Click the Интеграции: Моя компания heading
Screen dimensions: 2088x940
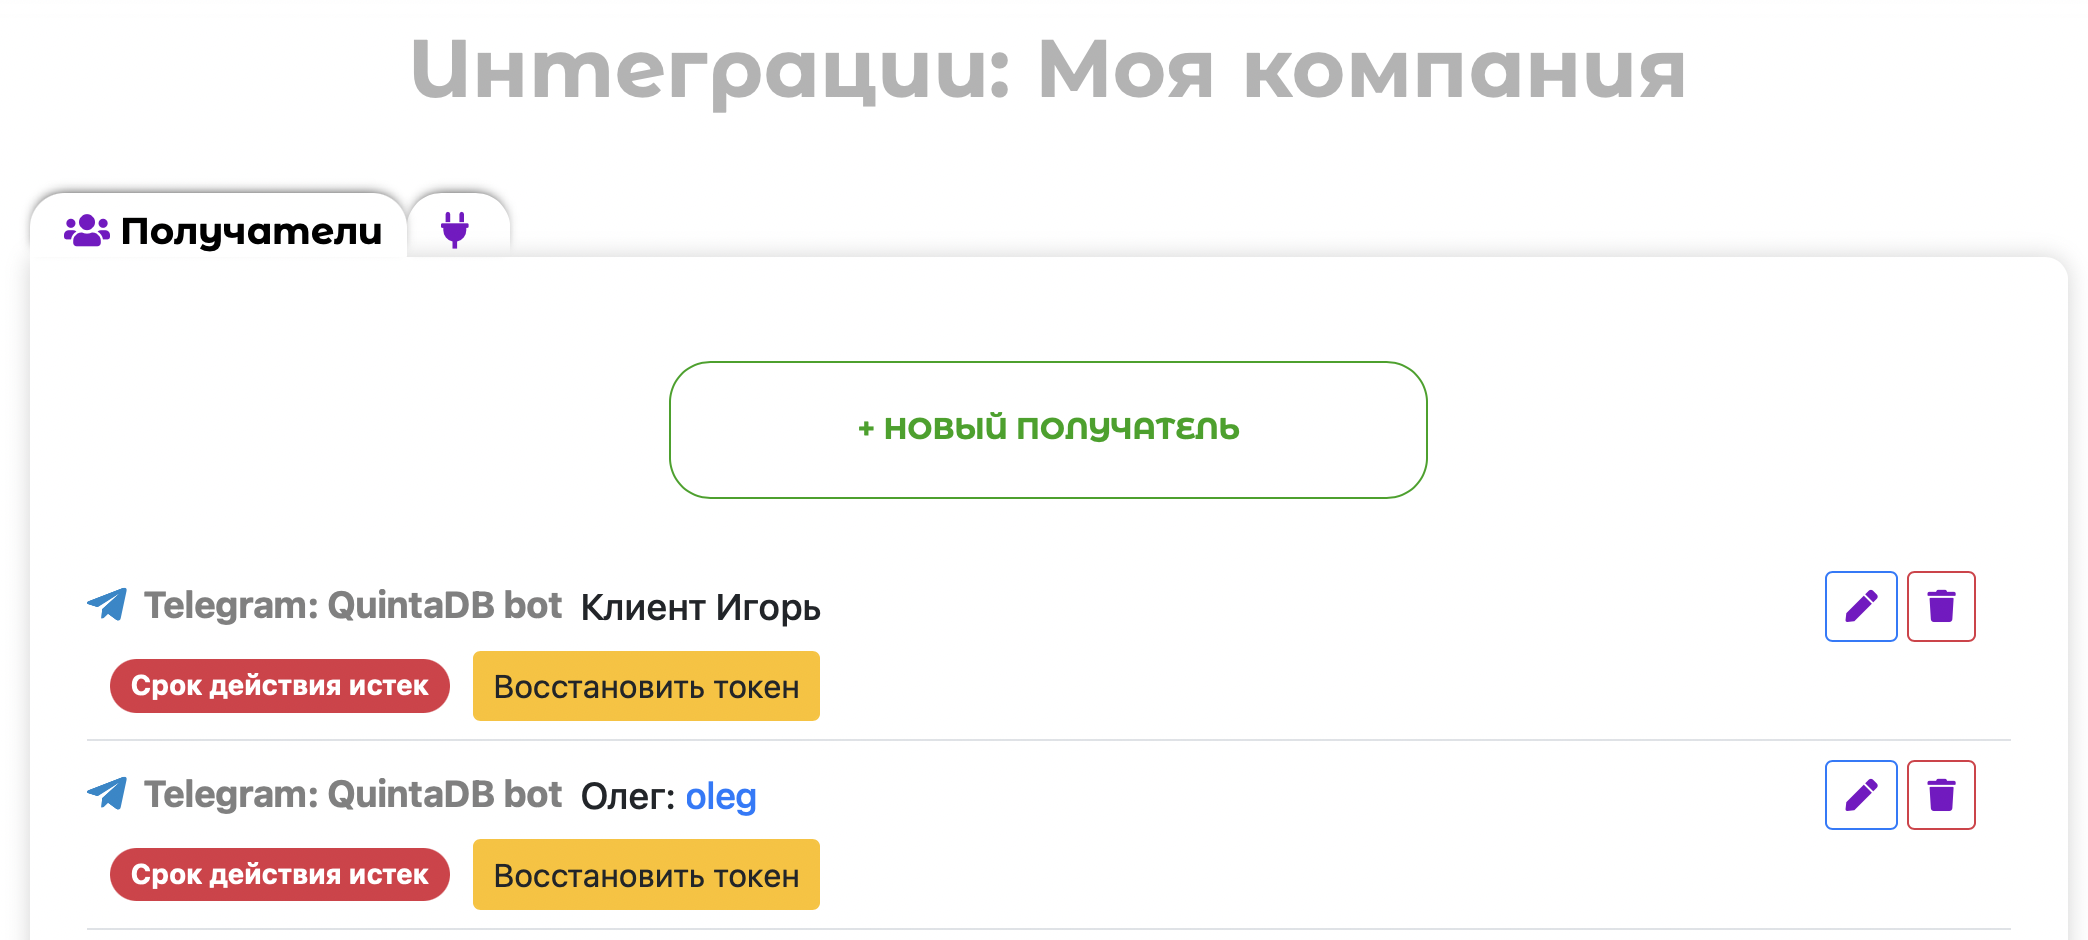(x=1047, y=70)
